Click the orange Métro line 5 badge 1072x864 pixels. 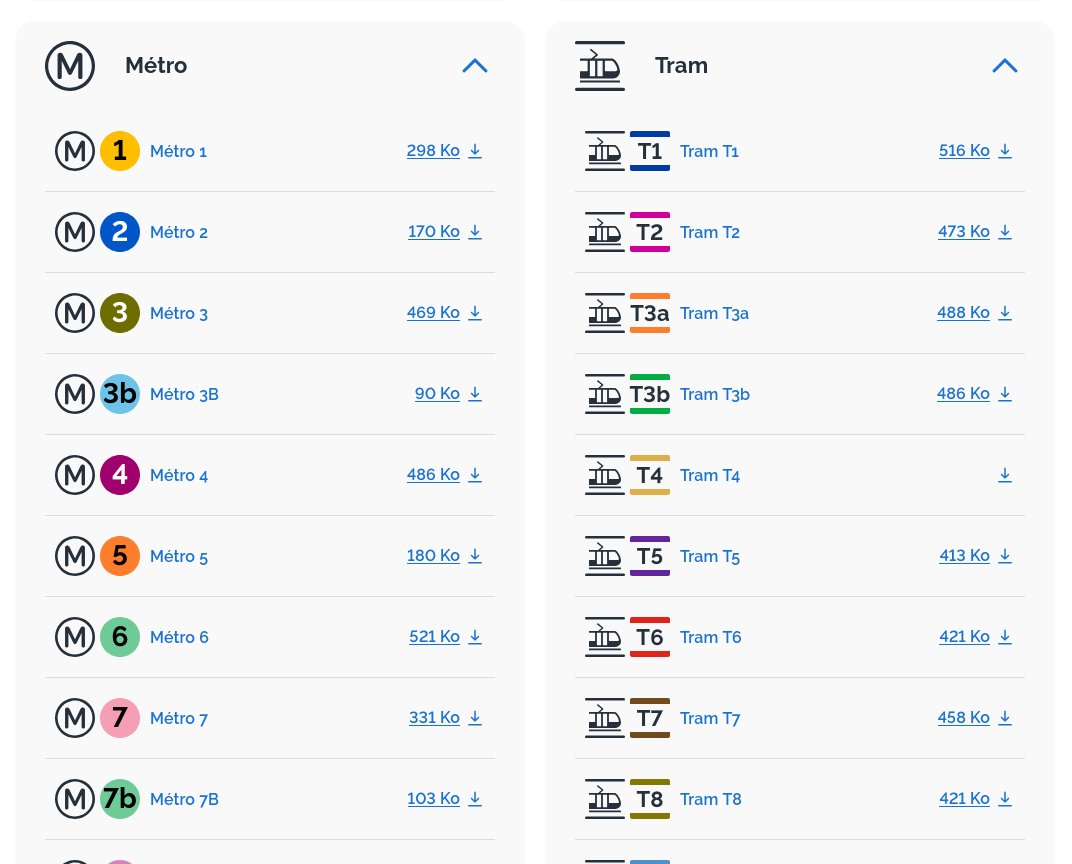point(120,556)
